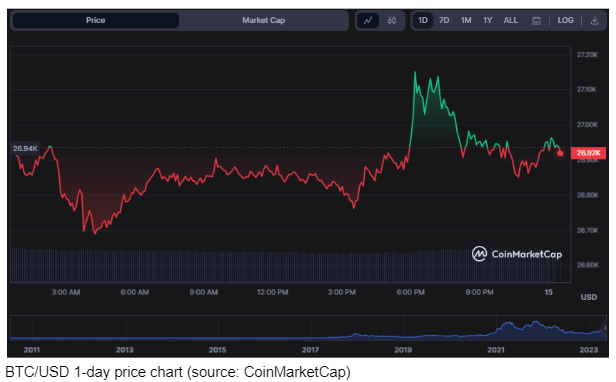Click 2013 on the history overview
The height and width of the screenshot is (382, 616).
(125, 350)
